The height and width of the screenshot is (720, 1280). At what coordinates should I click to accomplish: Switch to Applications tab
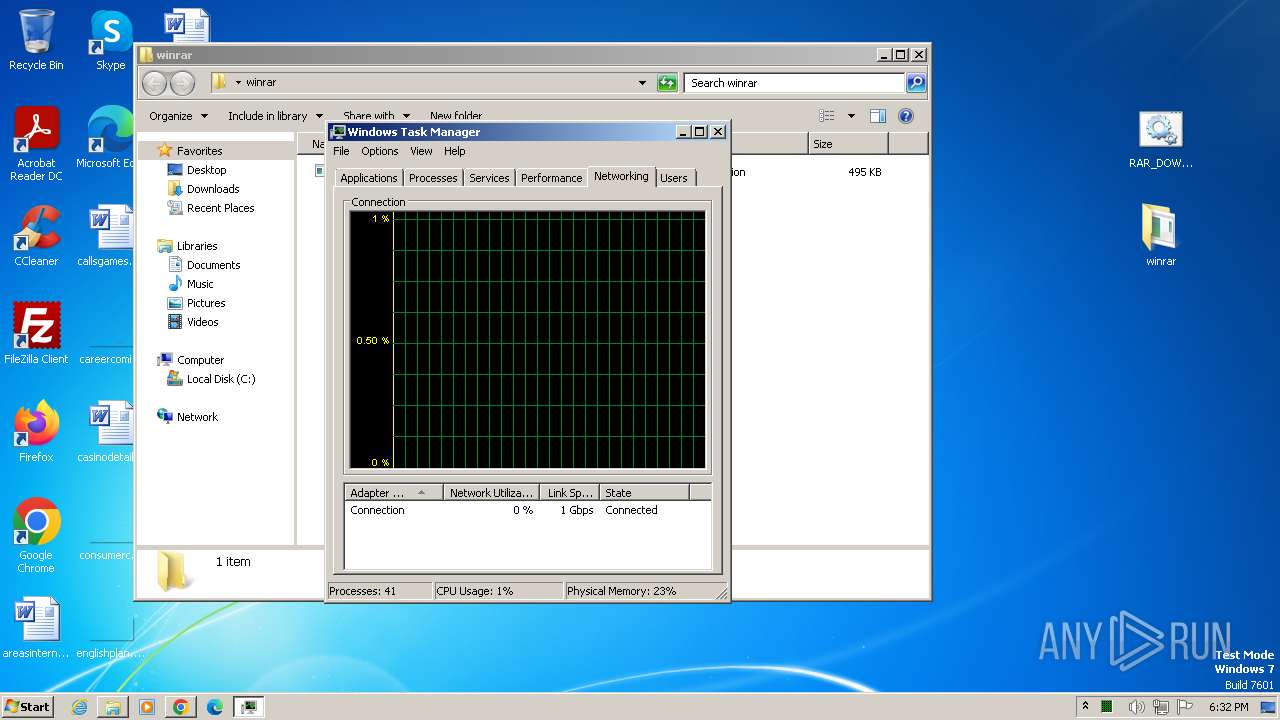[x=369, y=178]
